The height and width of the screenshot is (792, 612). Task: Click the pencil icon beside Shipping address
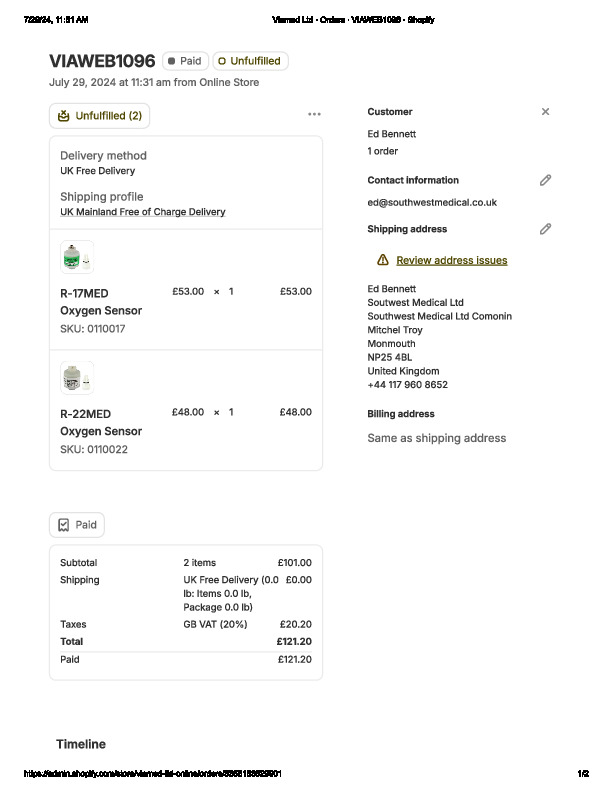(545, 229)
